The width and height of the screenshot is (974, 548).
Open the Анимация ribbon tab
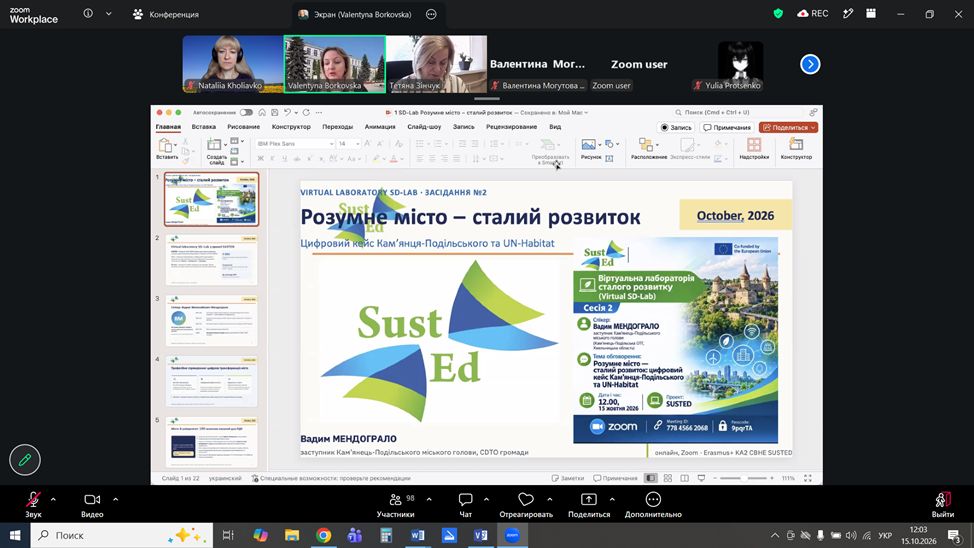coord(380,127)
